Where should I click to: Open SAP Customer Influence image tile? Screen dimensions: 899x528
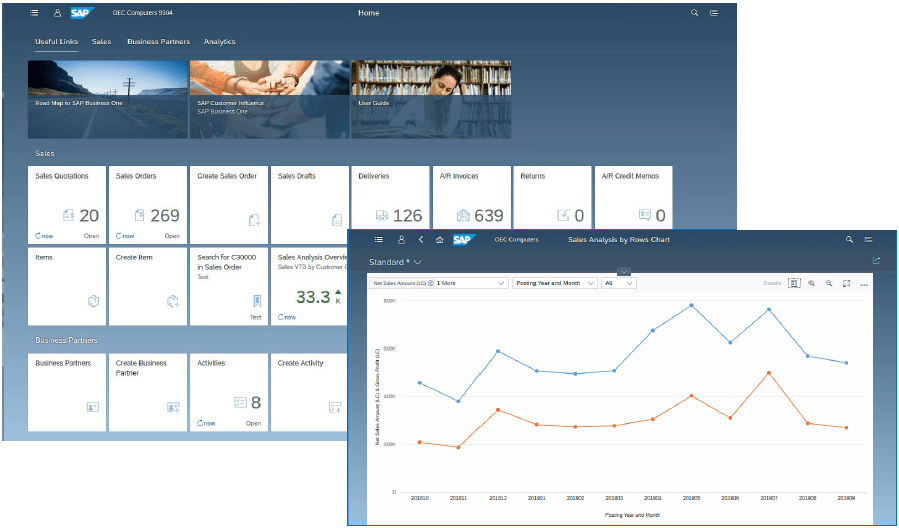269,100
